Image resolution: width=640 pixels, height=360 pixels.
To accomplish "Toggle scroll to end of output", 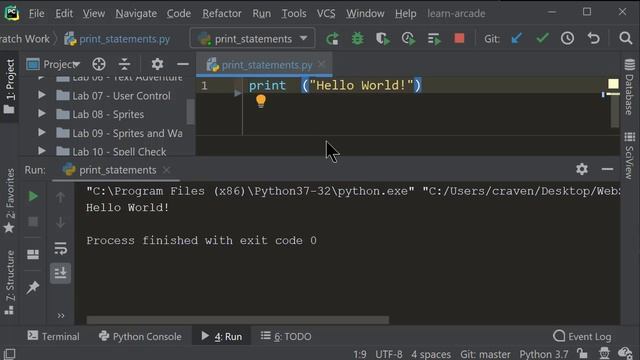I will pyautogui.click(x=60, y=273).
